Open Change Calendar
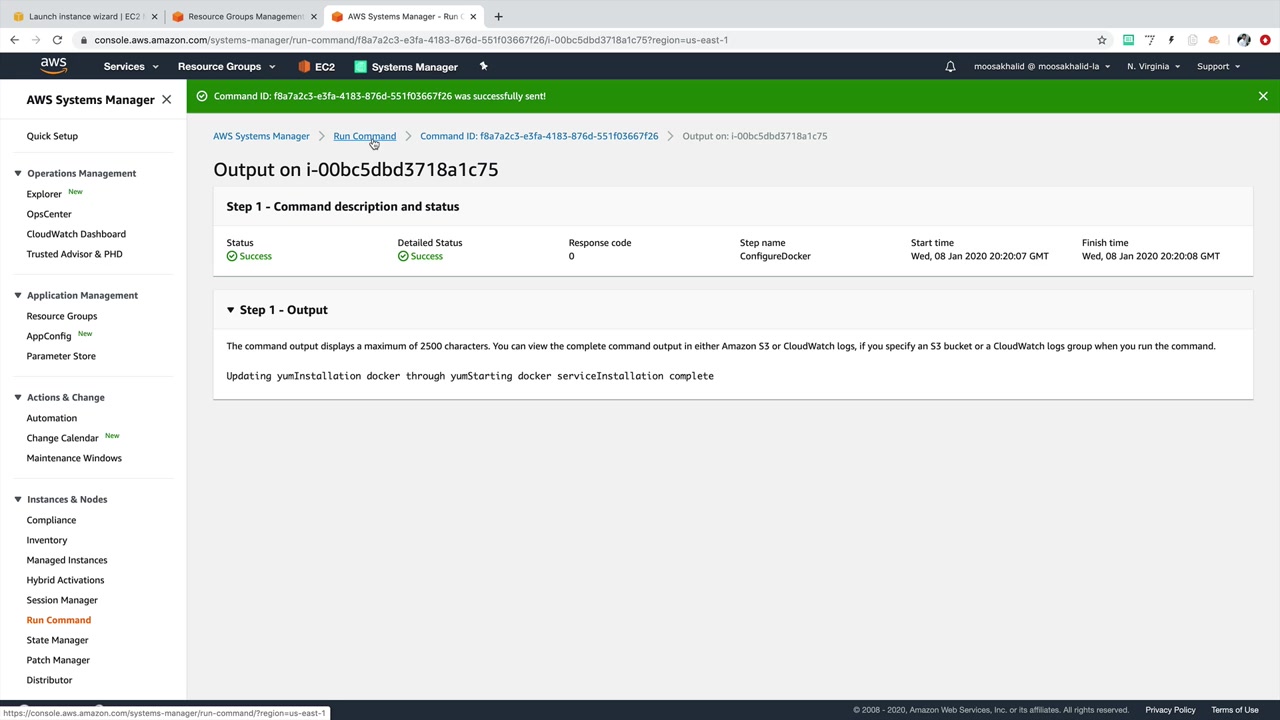The height and width of the screenshot is (720, 1280). tap(63, 438)
